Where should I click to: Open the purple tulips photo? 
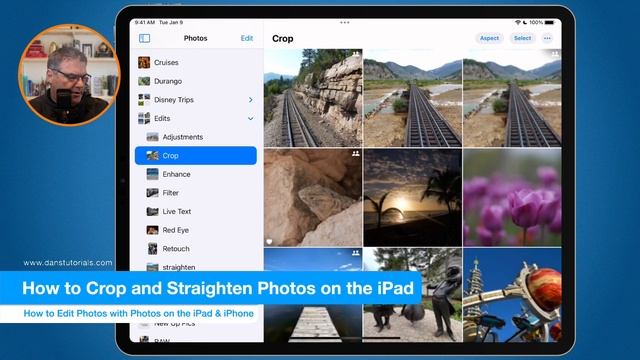coord(512,198)
